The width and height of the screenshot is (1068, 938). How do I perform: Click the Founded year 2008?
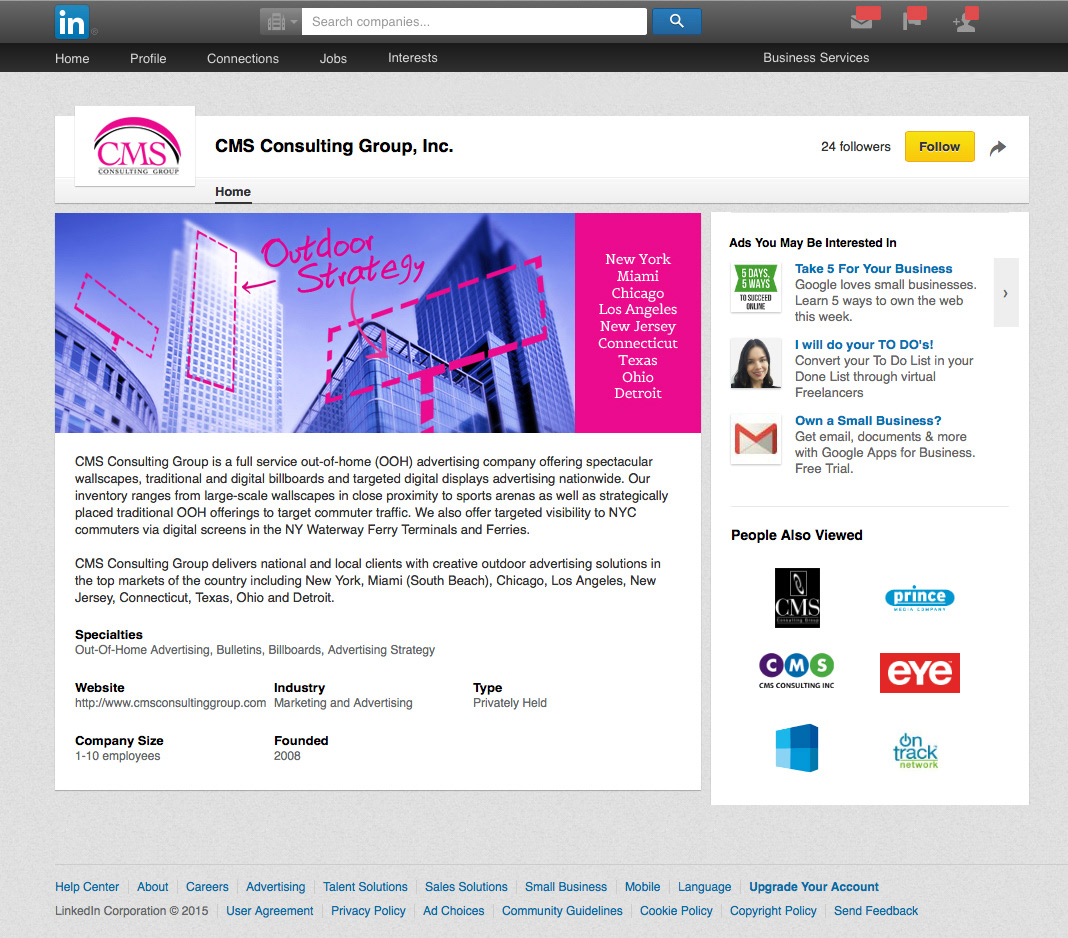pyautogui.click(x=287, y=756)
